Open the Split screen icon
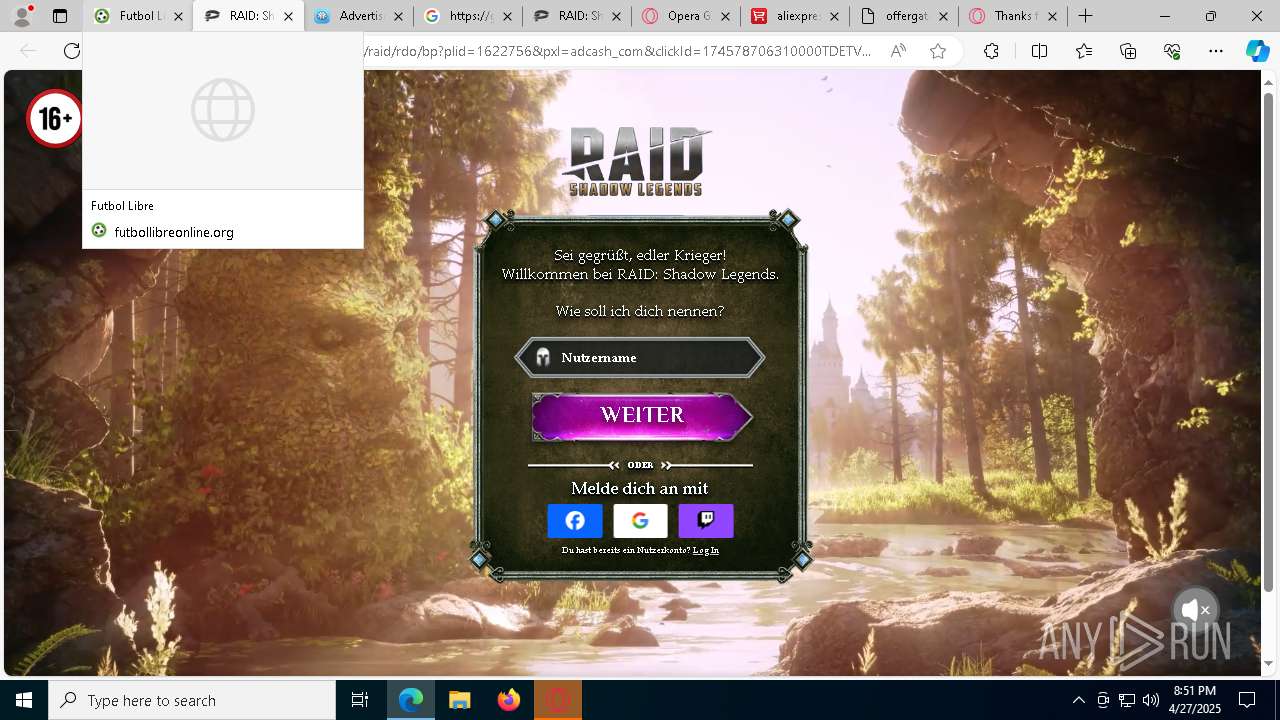 pos(1039,51)
